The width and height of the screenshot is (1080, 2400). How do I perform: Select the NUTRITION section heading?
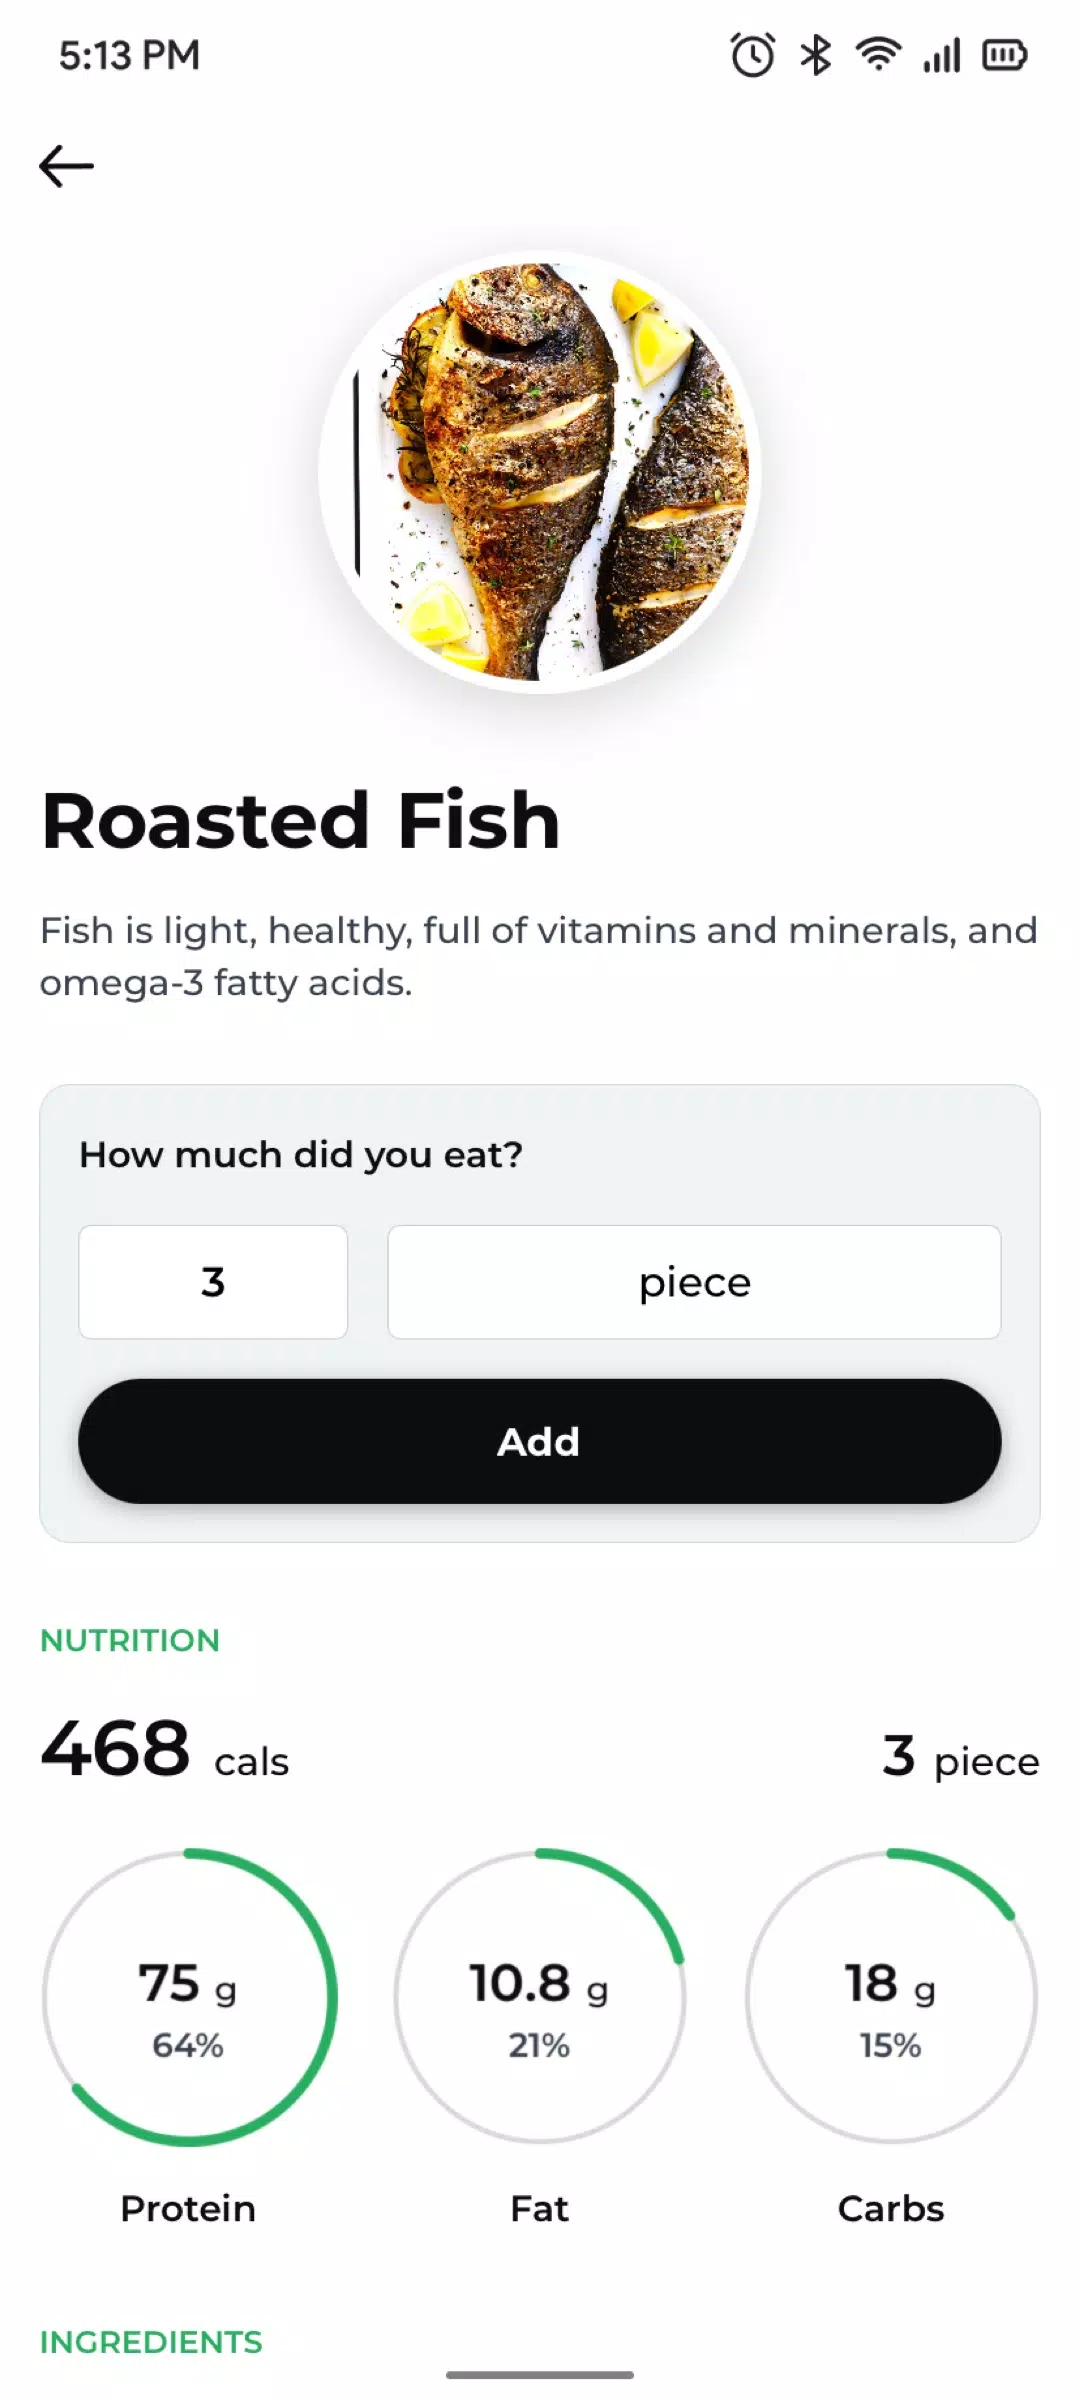(x=130, y=1640)
